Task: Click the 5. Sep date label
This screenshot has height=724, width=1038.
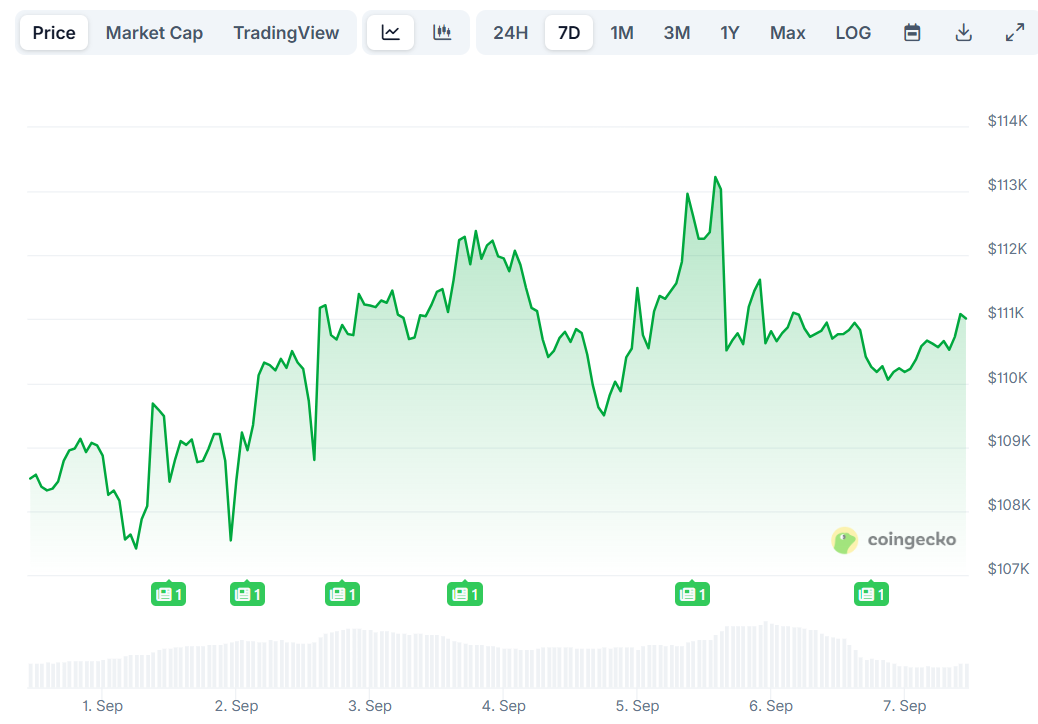Action: pyautogui.click(x=637, y=706)
